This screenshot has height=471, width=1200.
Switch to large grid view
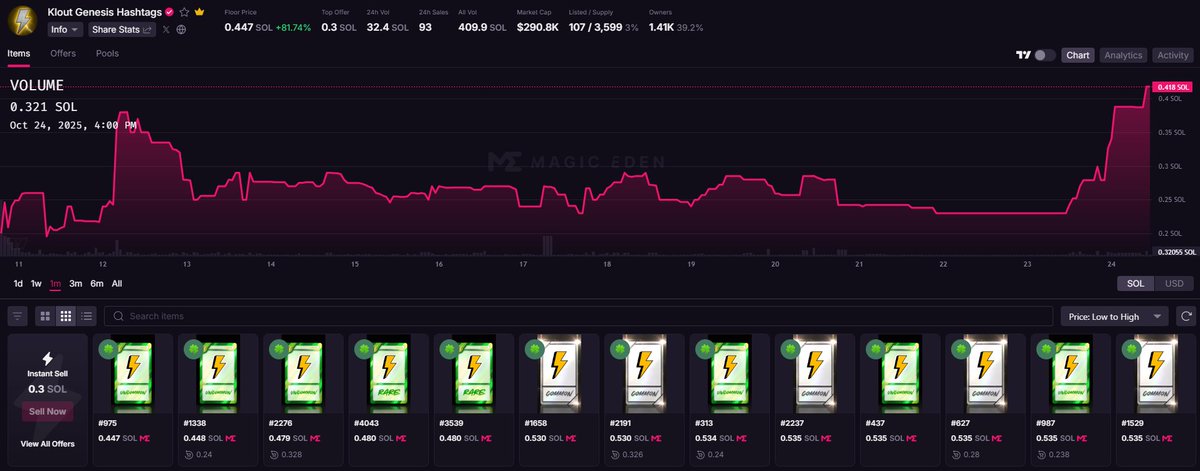[45, 316]
